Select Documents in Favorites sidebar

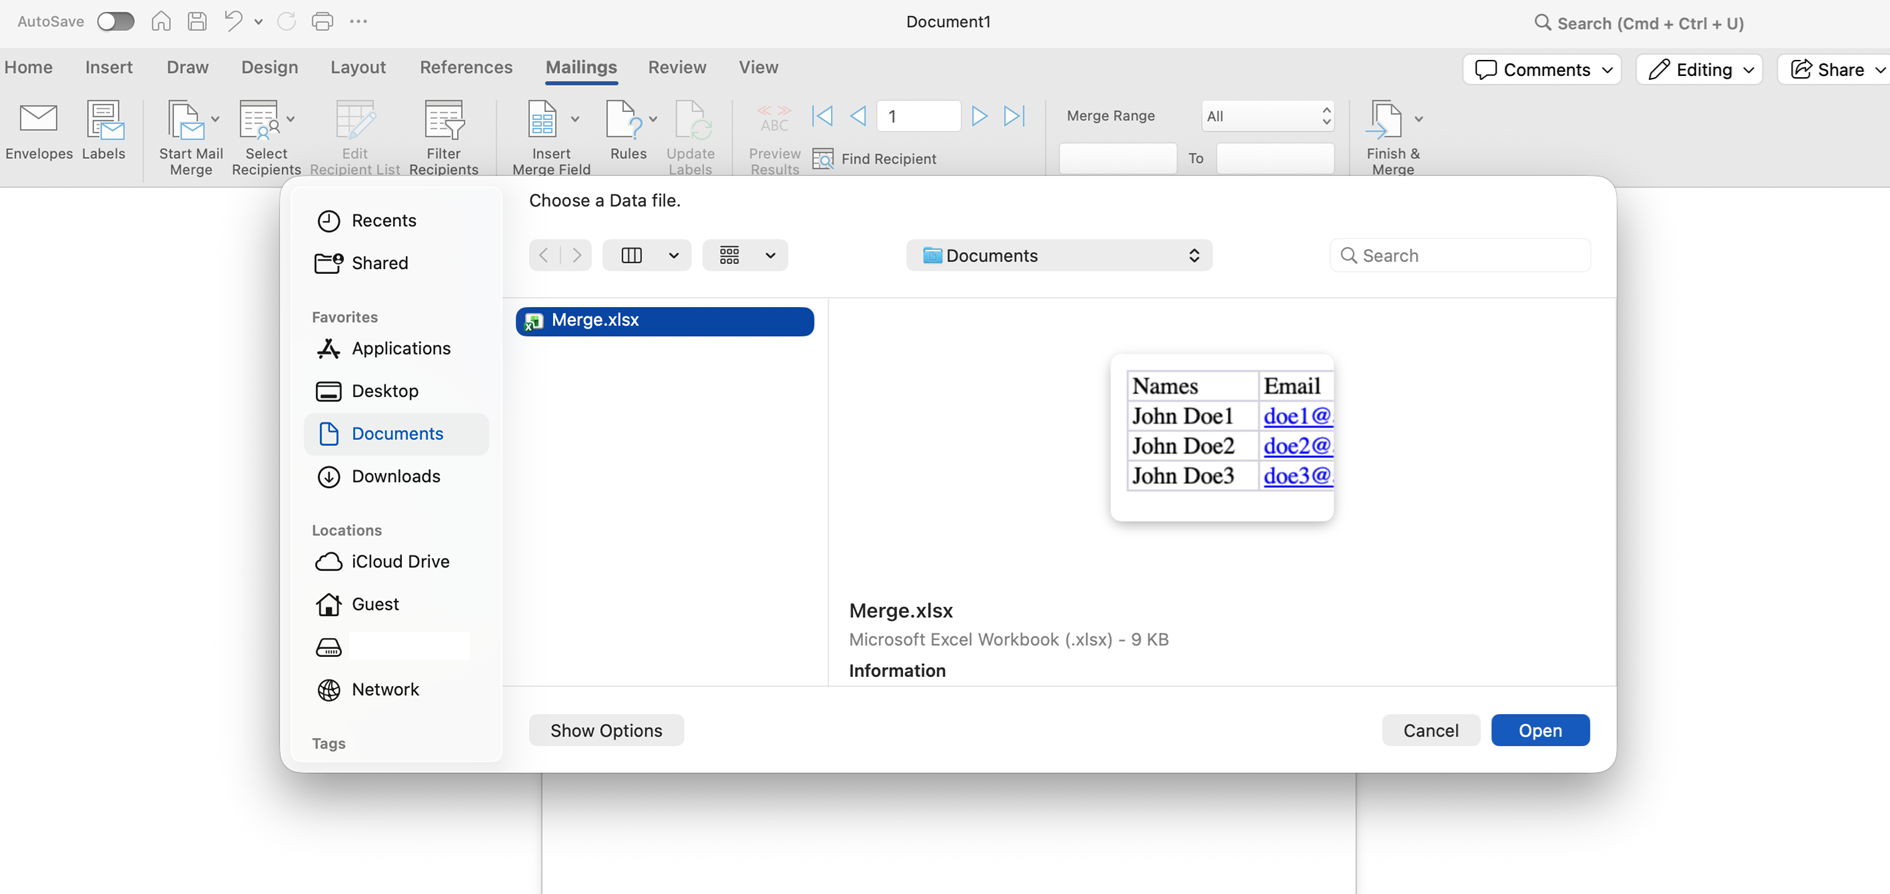click(x=396, y=434)
